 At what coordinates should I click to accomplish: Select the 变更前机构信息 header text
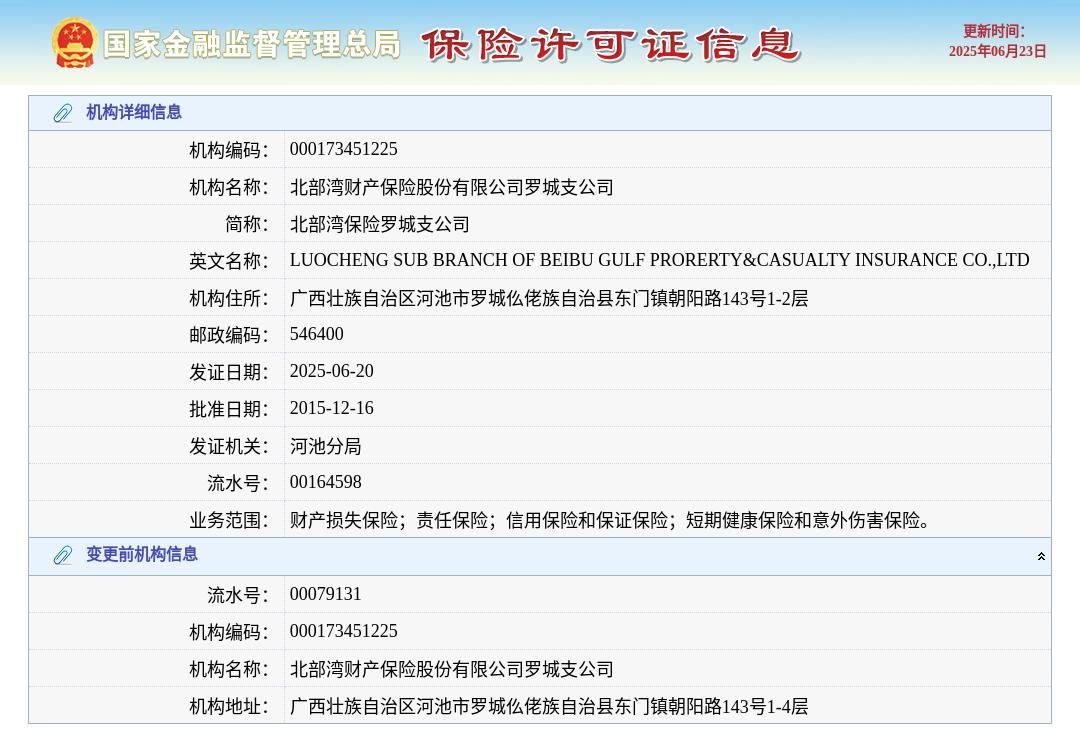click(x=141, y=555)
